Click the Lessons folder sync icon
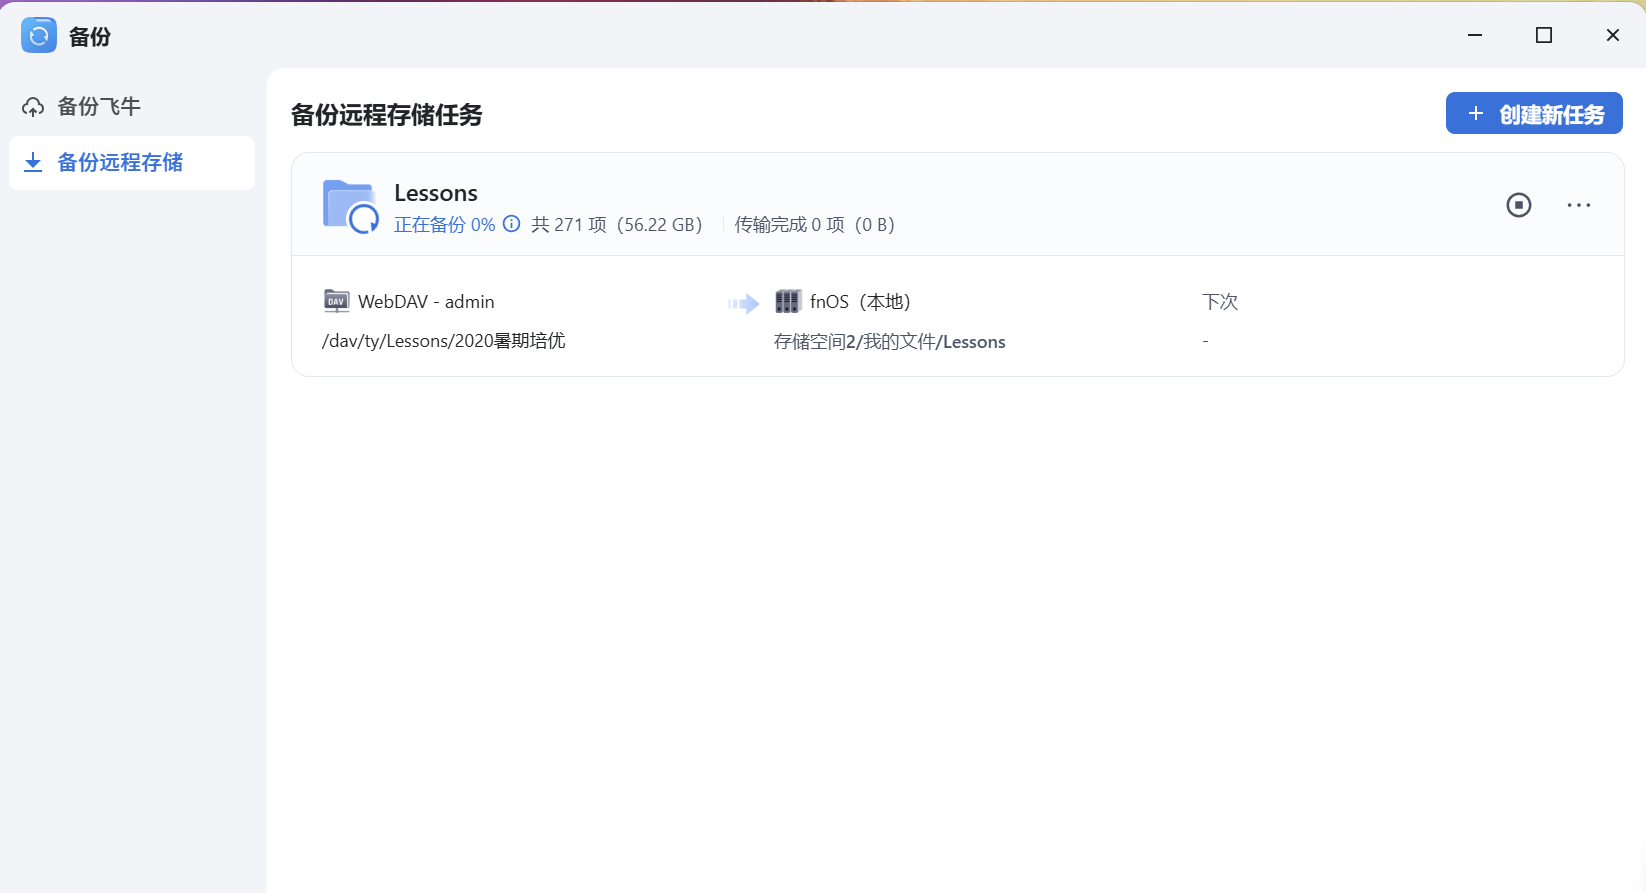Image resolution: width=1646 pixels, height=893 pixels. tap(351, 207)
